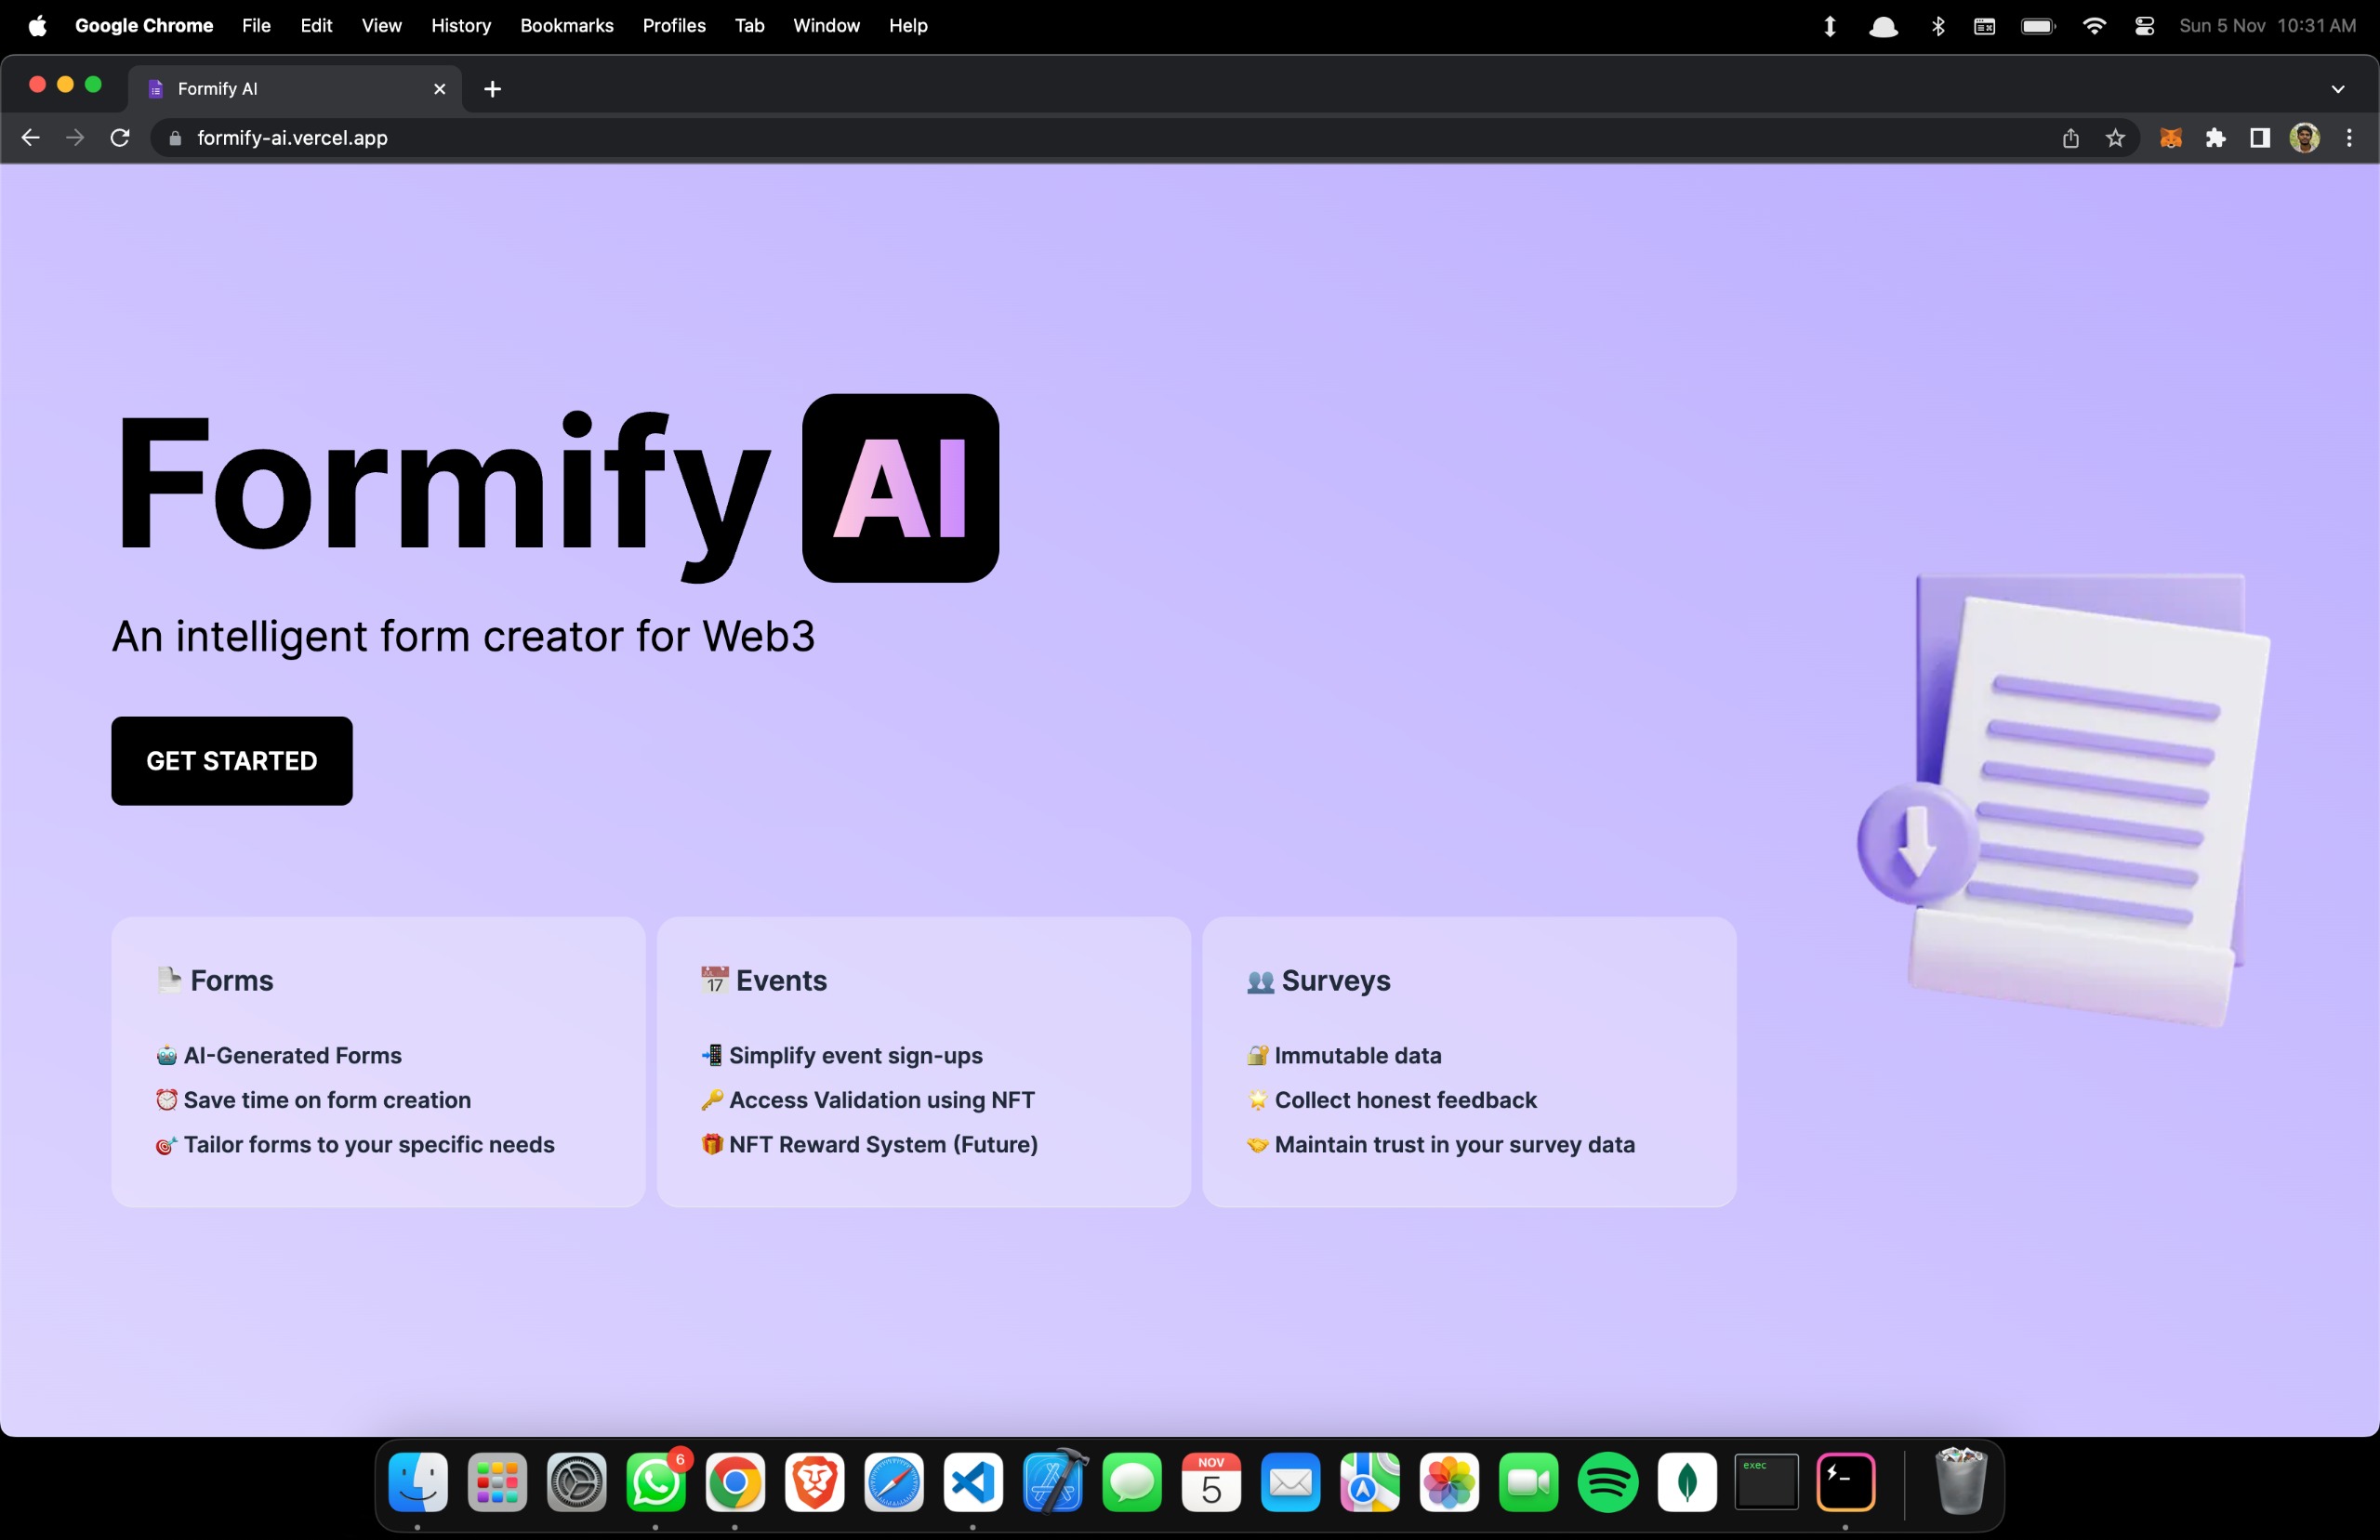Screen dimensions: 2380x1540
Task: Click the back navigation arrow
Action: [30, 138]
